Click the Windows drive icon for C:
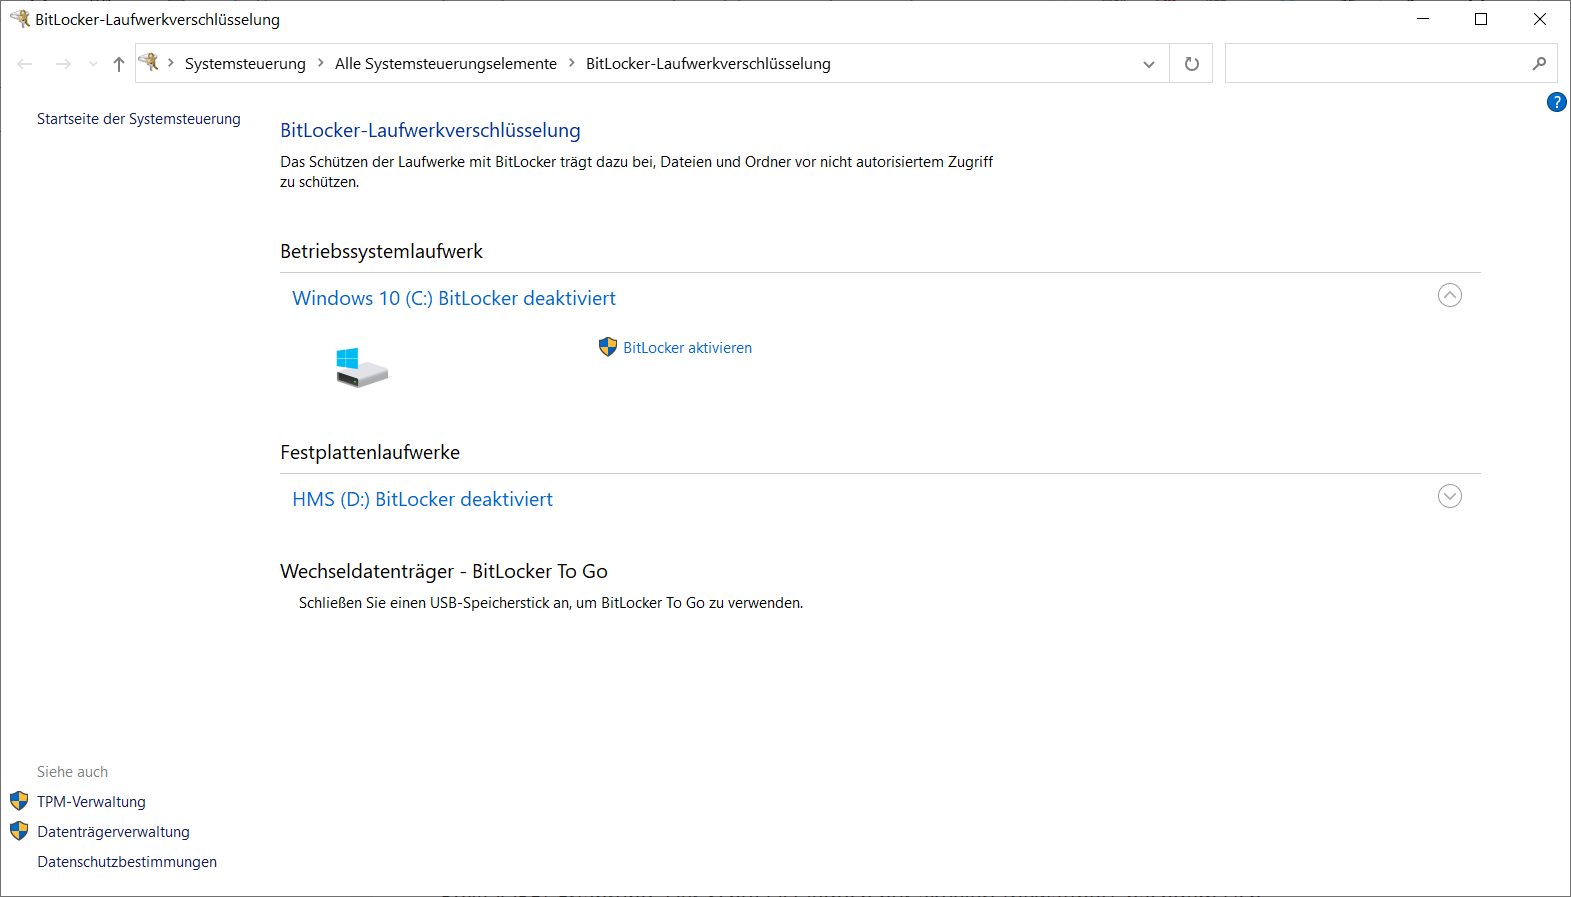This screenshot has height=897, width=1571. pyautogui.click(x=361, y=368)
